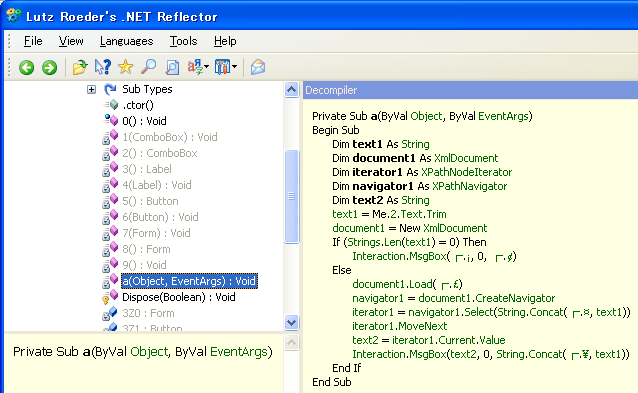The image size is (638, 393).
Task: Open the language selector dropdown in toolbar
Action: click(x=198, y=67)
